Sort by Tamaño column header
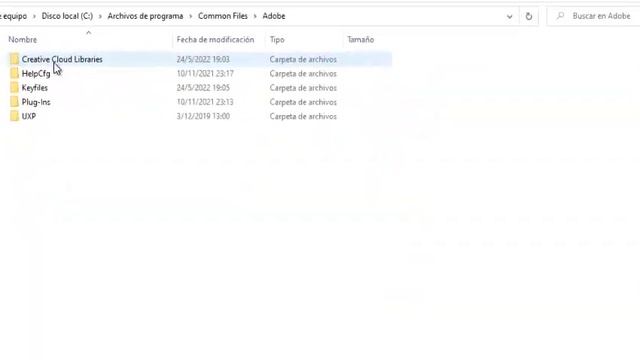 pos(360,40)
